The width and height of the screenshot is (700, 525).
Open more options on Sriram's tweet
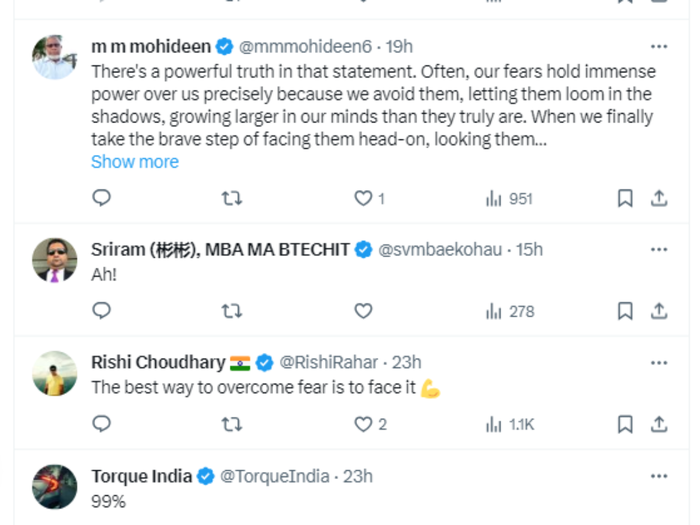pyautogui.click(x=659, y=249)
